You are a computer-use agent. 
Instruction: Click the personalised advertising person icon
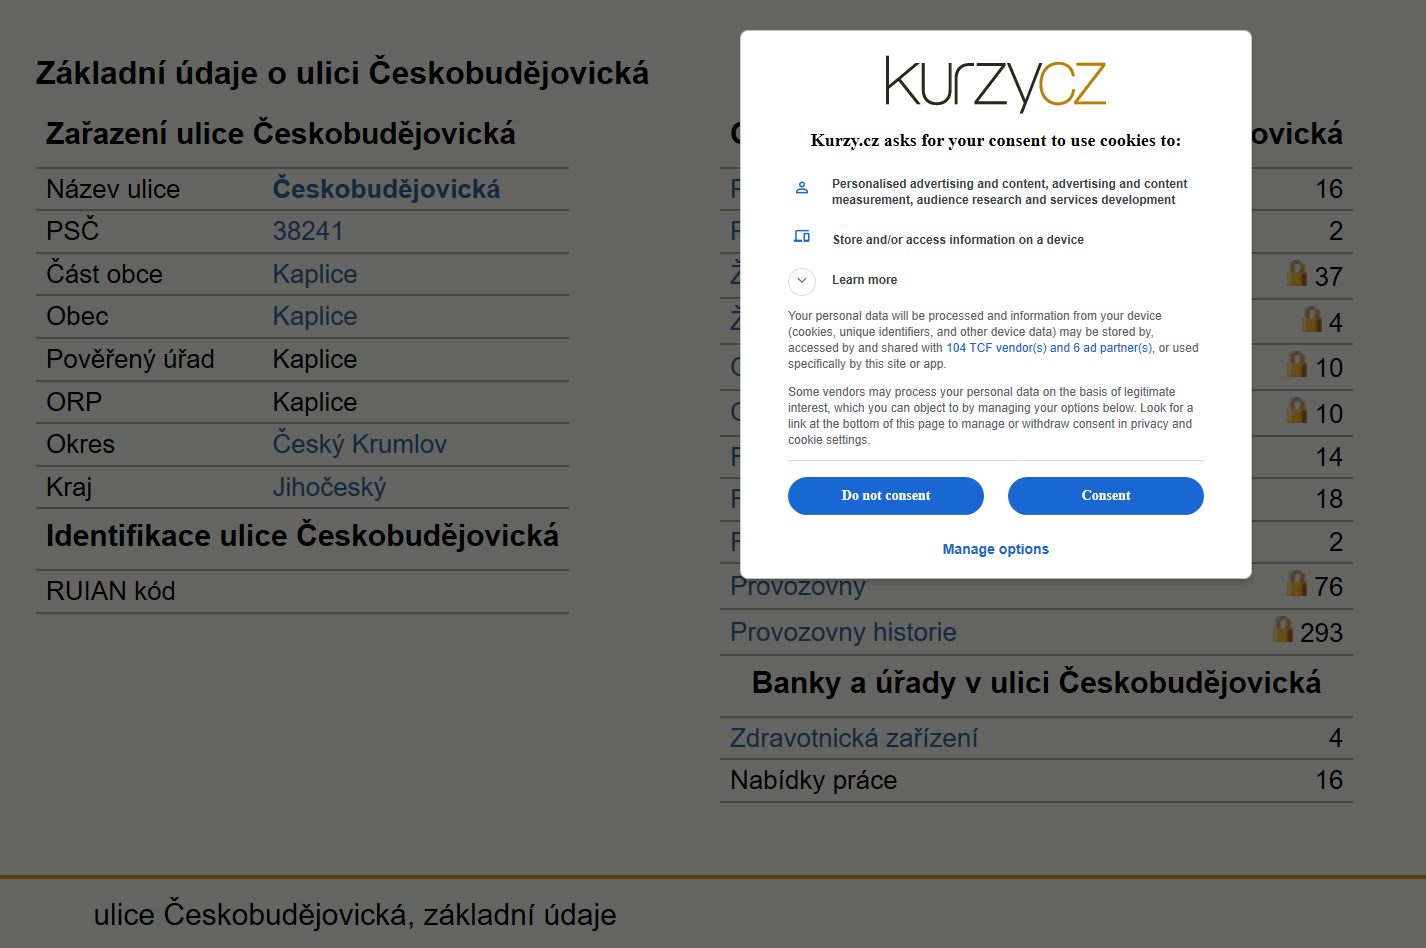click(802, 187)
